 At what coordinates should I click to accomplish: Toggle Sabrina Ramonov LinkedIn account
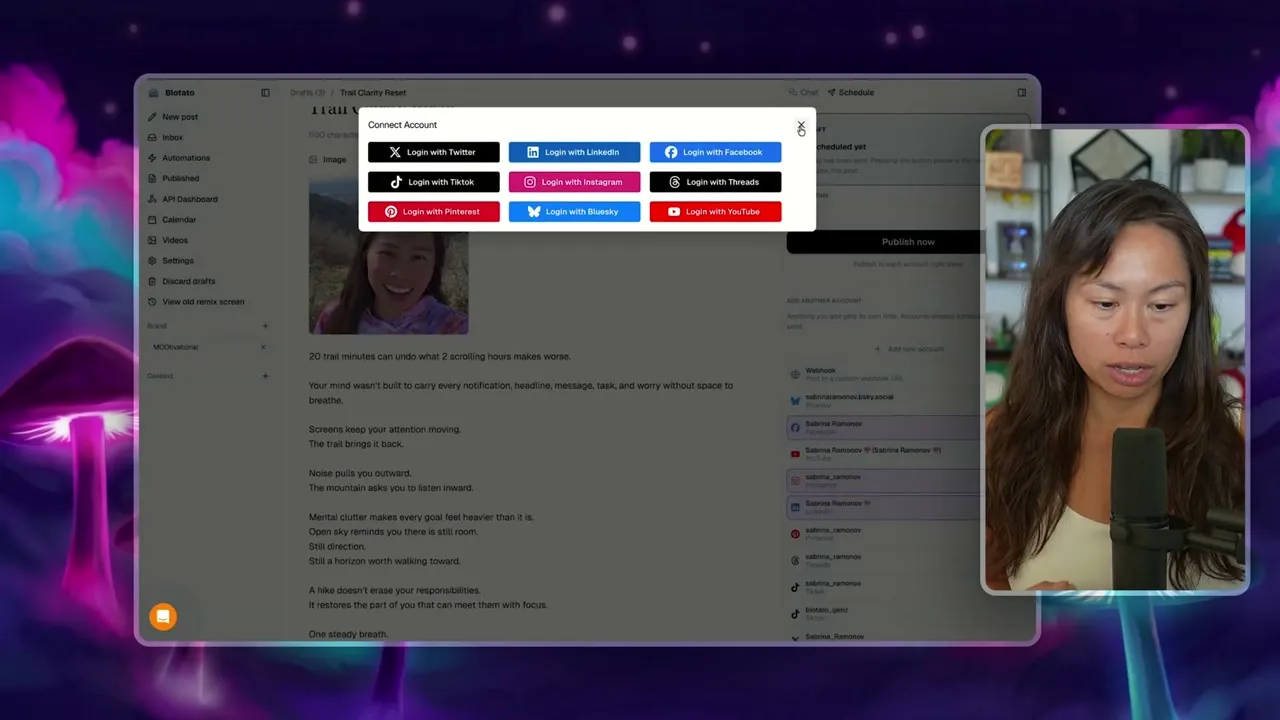tap(908, 507)
